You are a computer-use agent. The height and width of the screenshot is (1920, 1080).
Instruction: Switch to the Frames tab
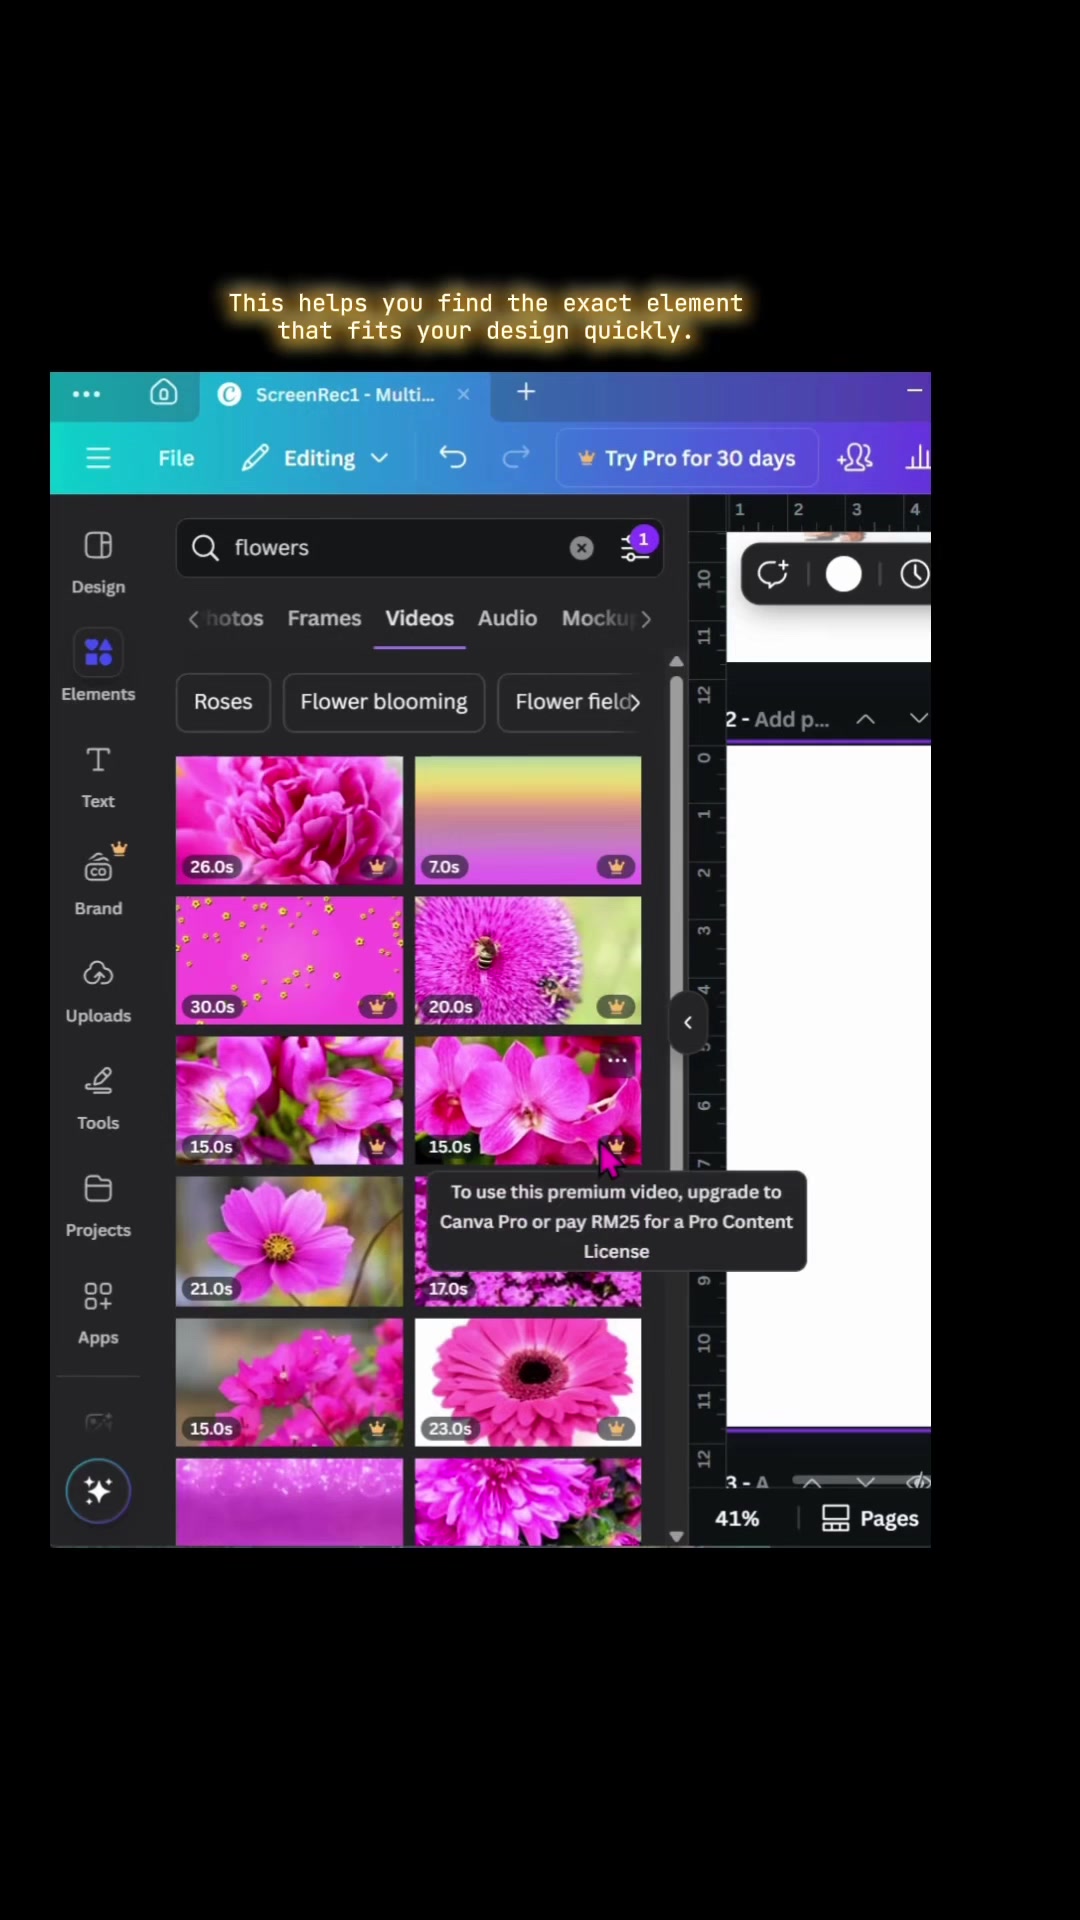coord(324,618)
